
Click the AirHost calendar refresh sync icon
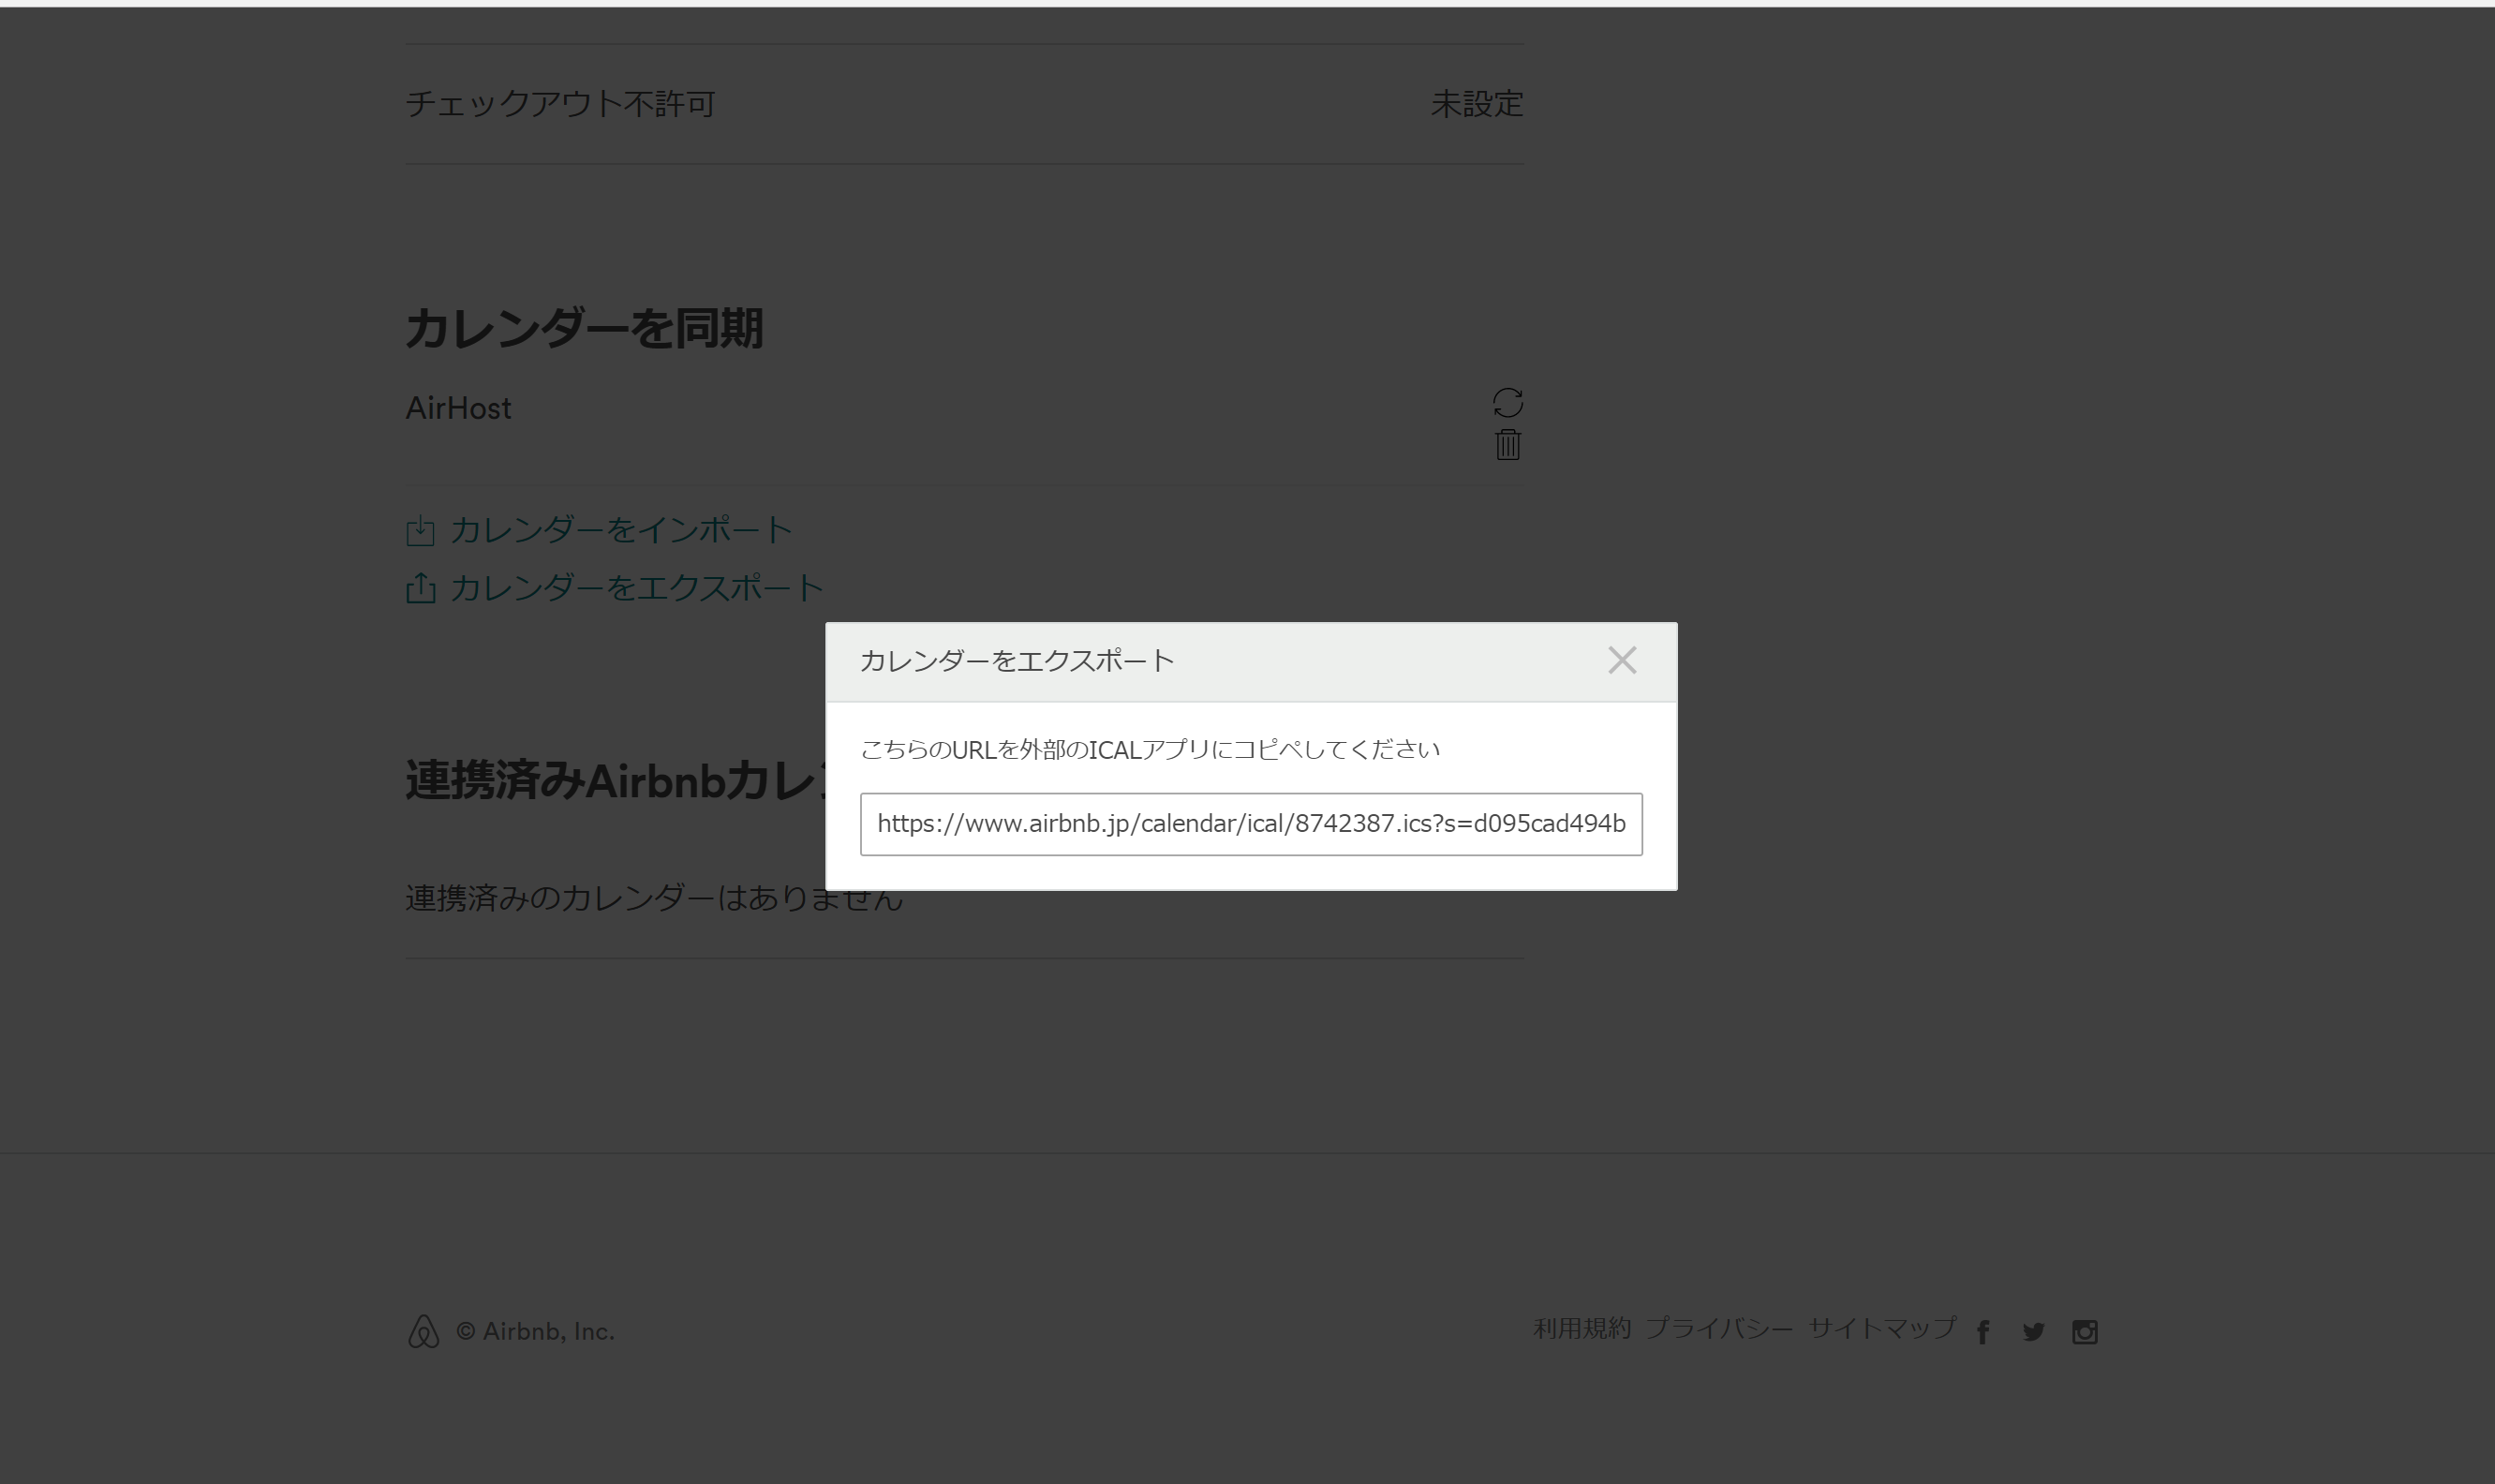pos(1507,402)
